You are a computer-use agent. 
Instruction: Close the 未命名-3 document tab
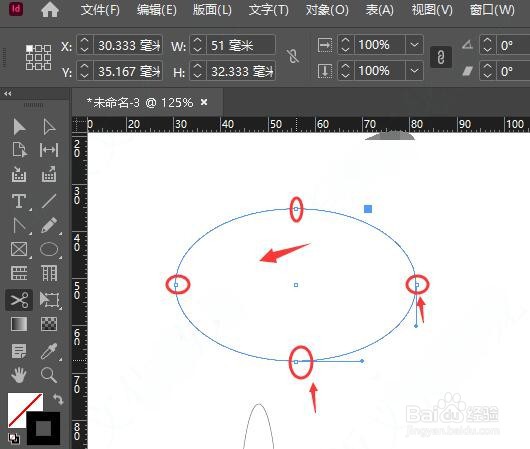(x=204, y=102)
